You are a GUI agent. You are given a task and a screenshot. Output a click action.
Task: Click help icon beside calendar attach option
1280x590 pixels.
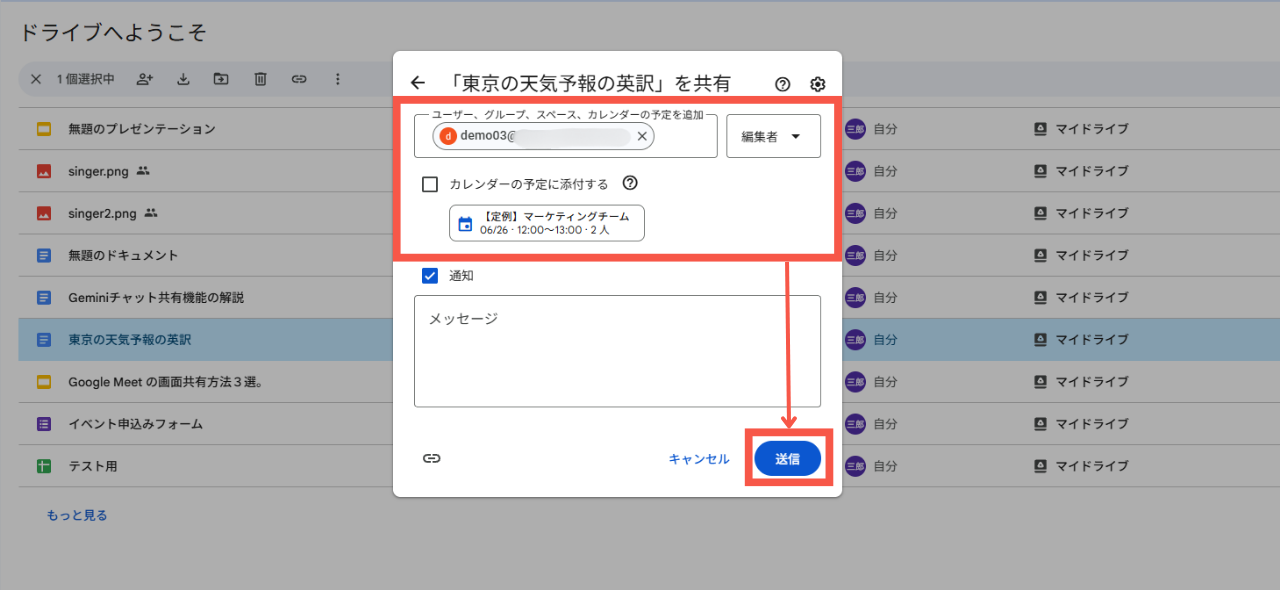click(630, 184)
